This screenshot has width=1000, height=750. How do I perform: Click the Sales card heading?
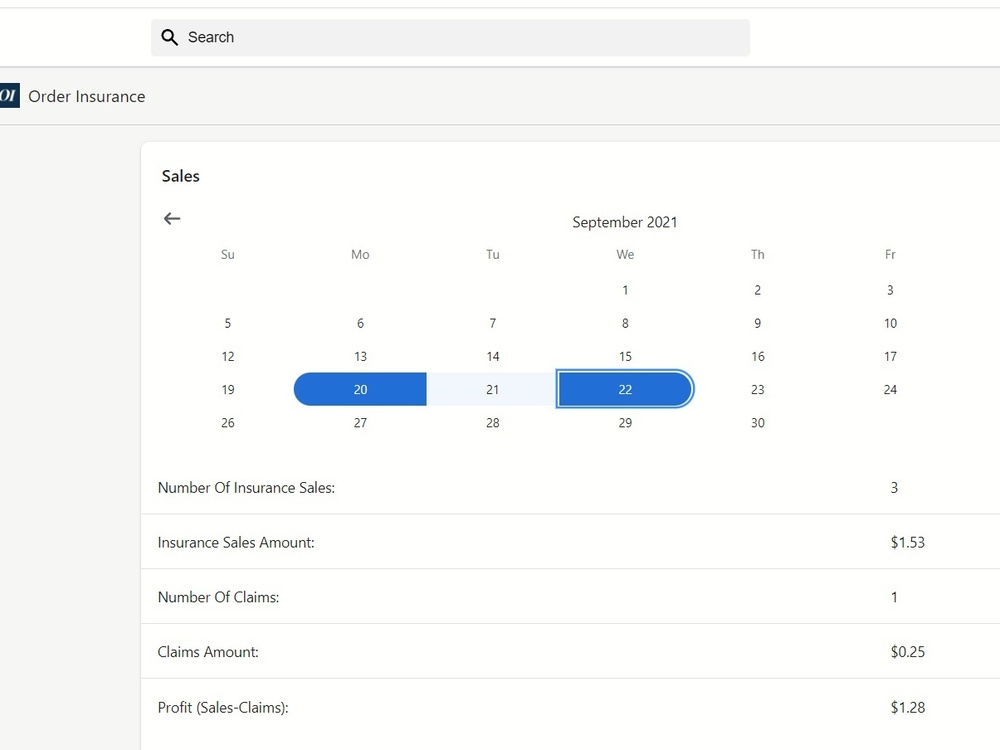180,176
